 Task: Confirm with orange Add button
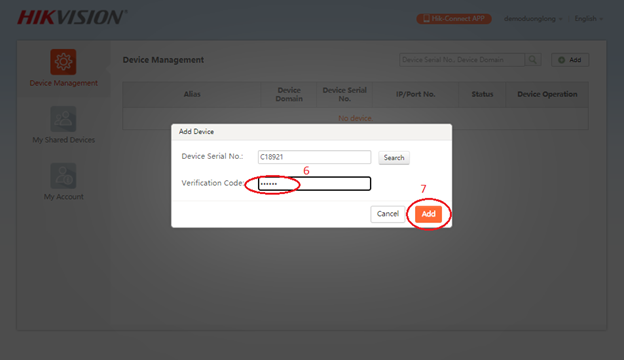[428, 214]
